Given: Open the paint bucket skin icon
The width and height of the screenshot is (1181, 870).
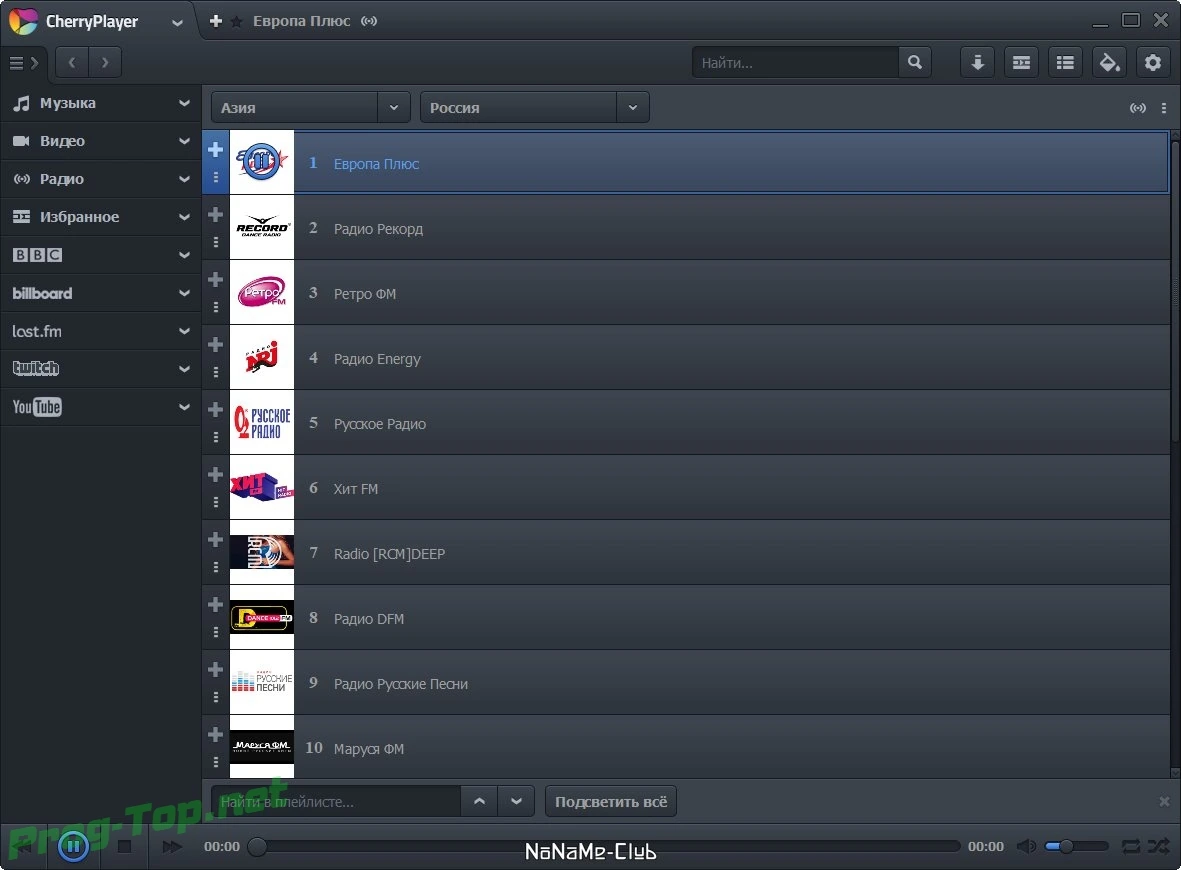Looking at the screenshot, I should coord(1109,63).
